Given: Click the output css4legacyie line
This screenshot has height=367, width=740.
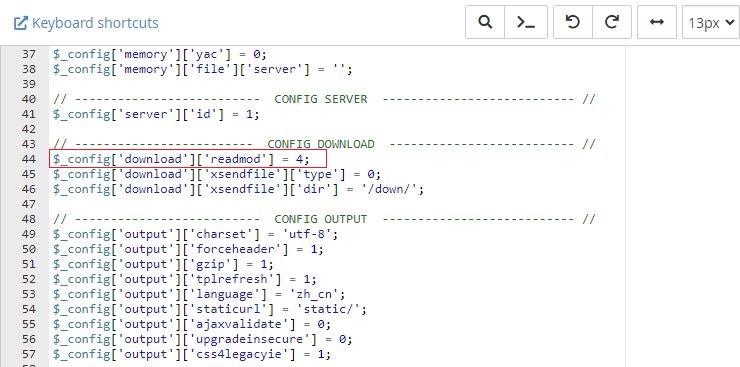Looking at the screenshot, I should coord(192,354).
